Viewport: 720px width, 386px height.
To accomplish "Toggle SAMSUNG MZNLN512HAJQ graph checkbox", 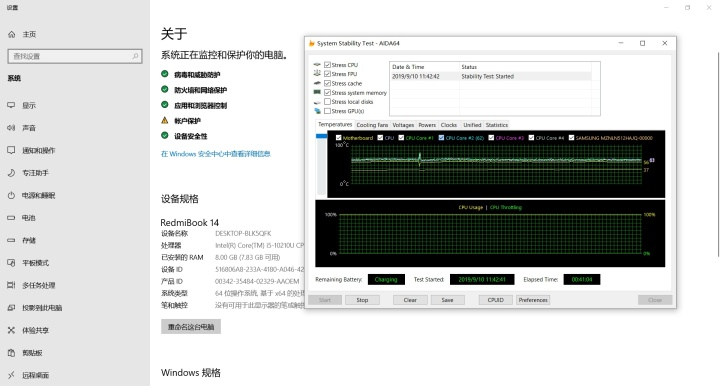I will coord(572,138).
